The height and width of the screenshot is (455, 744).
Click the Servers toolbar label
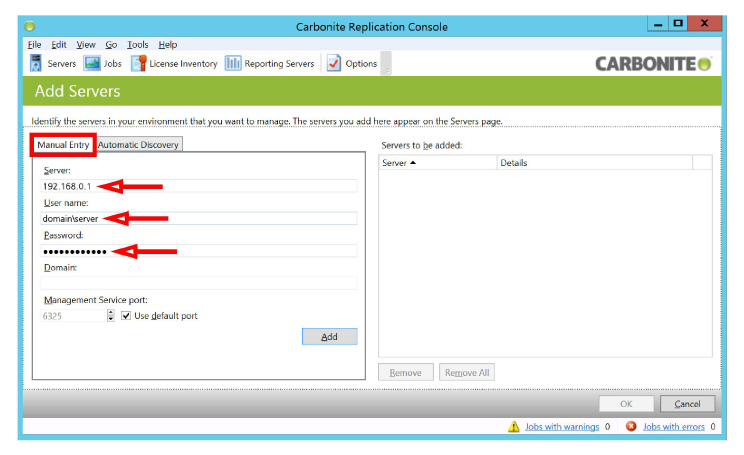[62, 64]
